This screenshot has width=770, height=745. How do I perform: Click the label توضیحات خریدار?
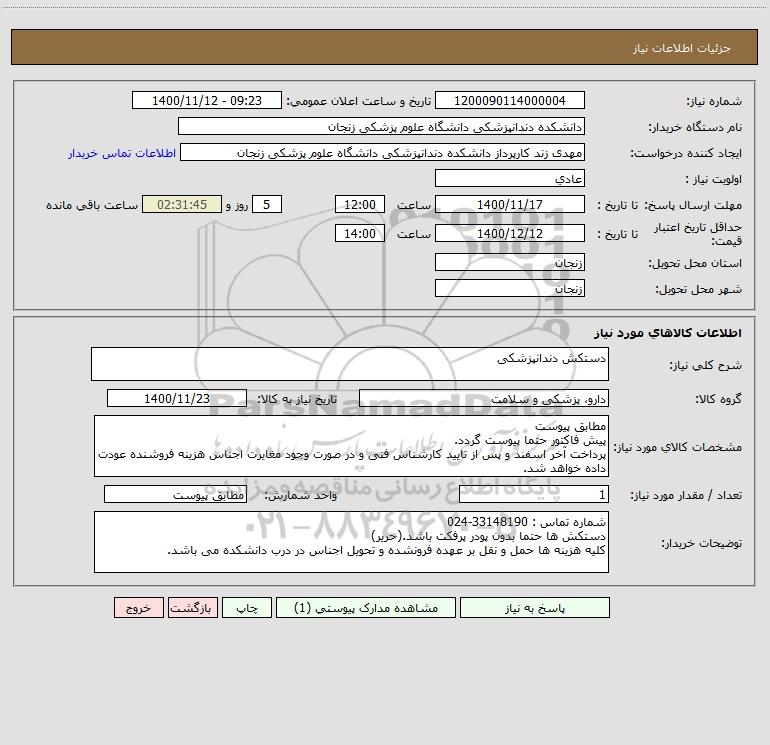(702, 543)
